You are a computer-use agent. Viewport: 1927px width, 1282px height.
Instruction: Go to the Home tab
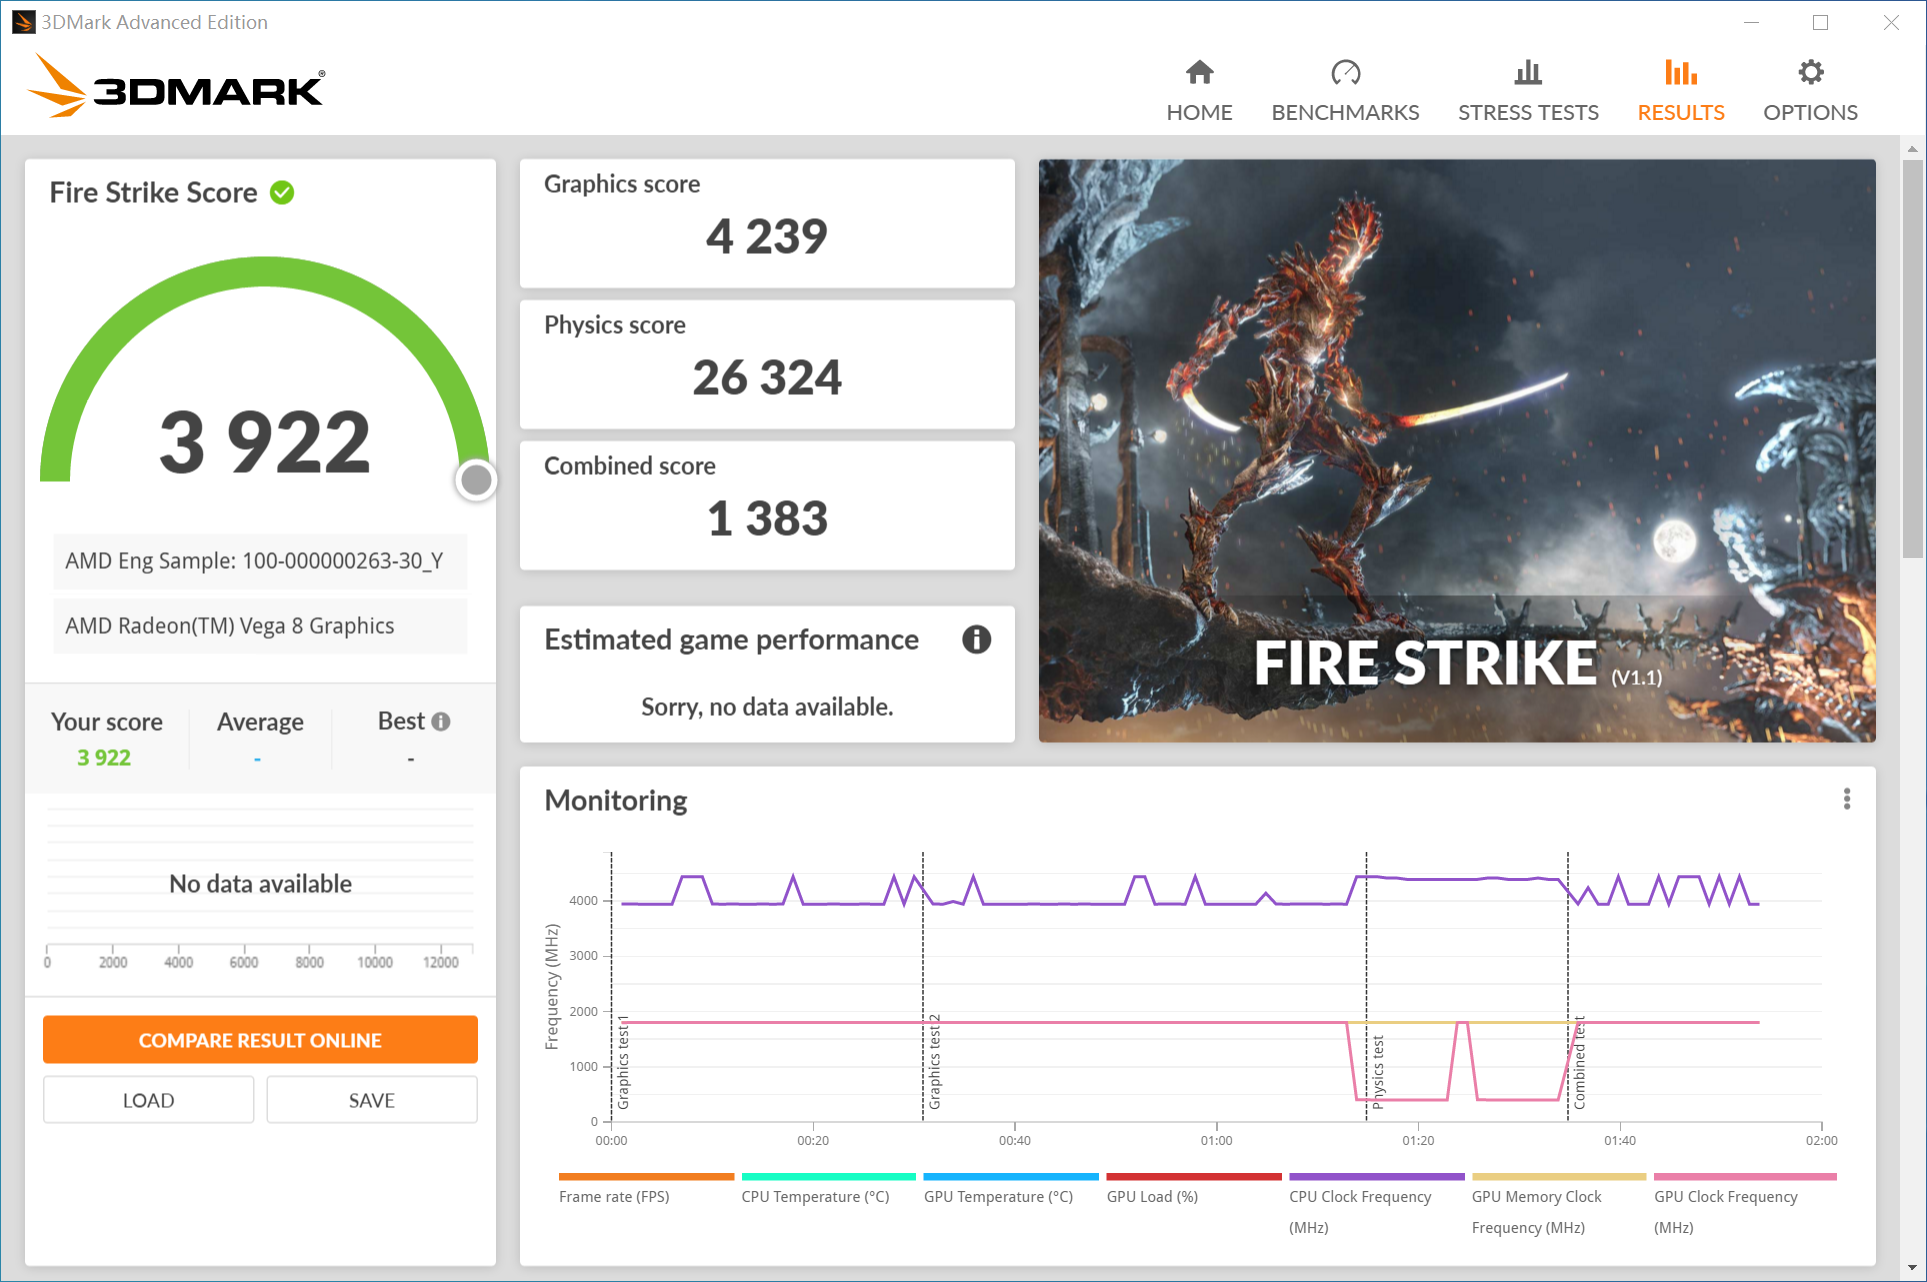point(1199,92)
